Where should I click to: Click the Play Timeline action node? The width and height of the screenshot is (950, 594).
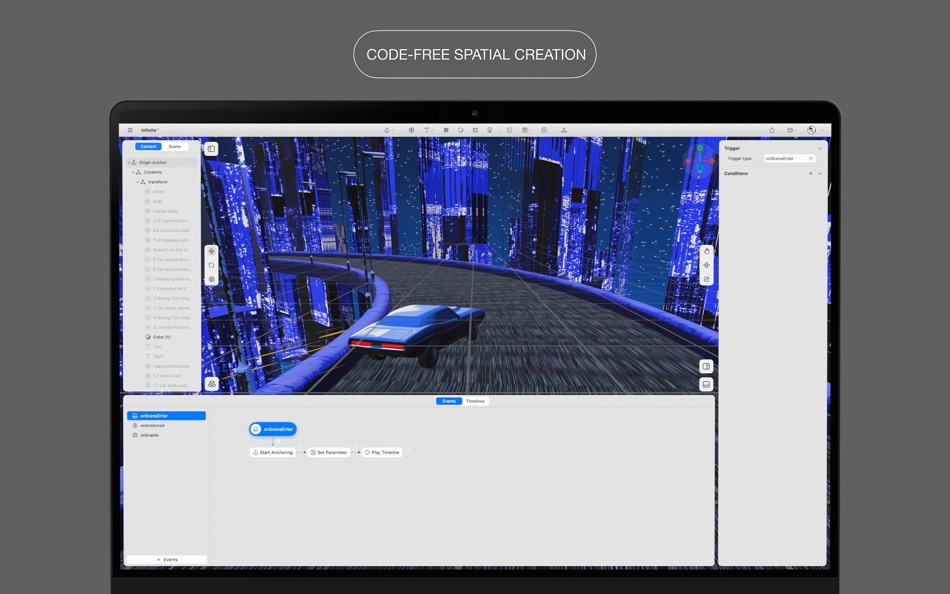[383, 451]
